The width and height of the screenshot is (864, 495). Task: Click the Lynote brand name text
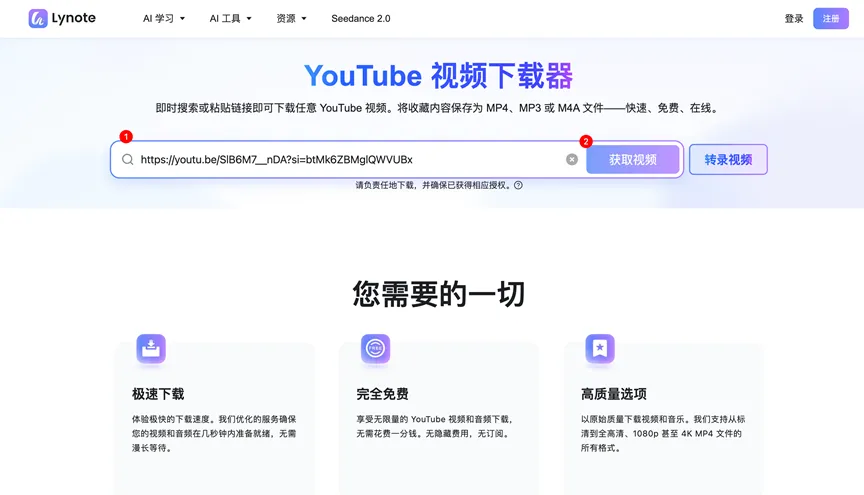tap(74, 18)
